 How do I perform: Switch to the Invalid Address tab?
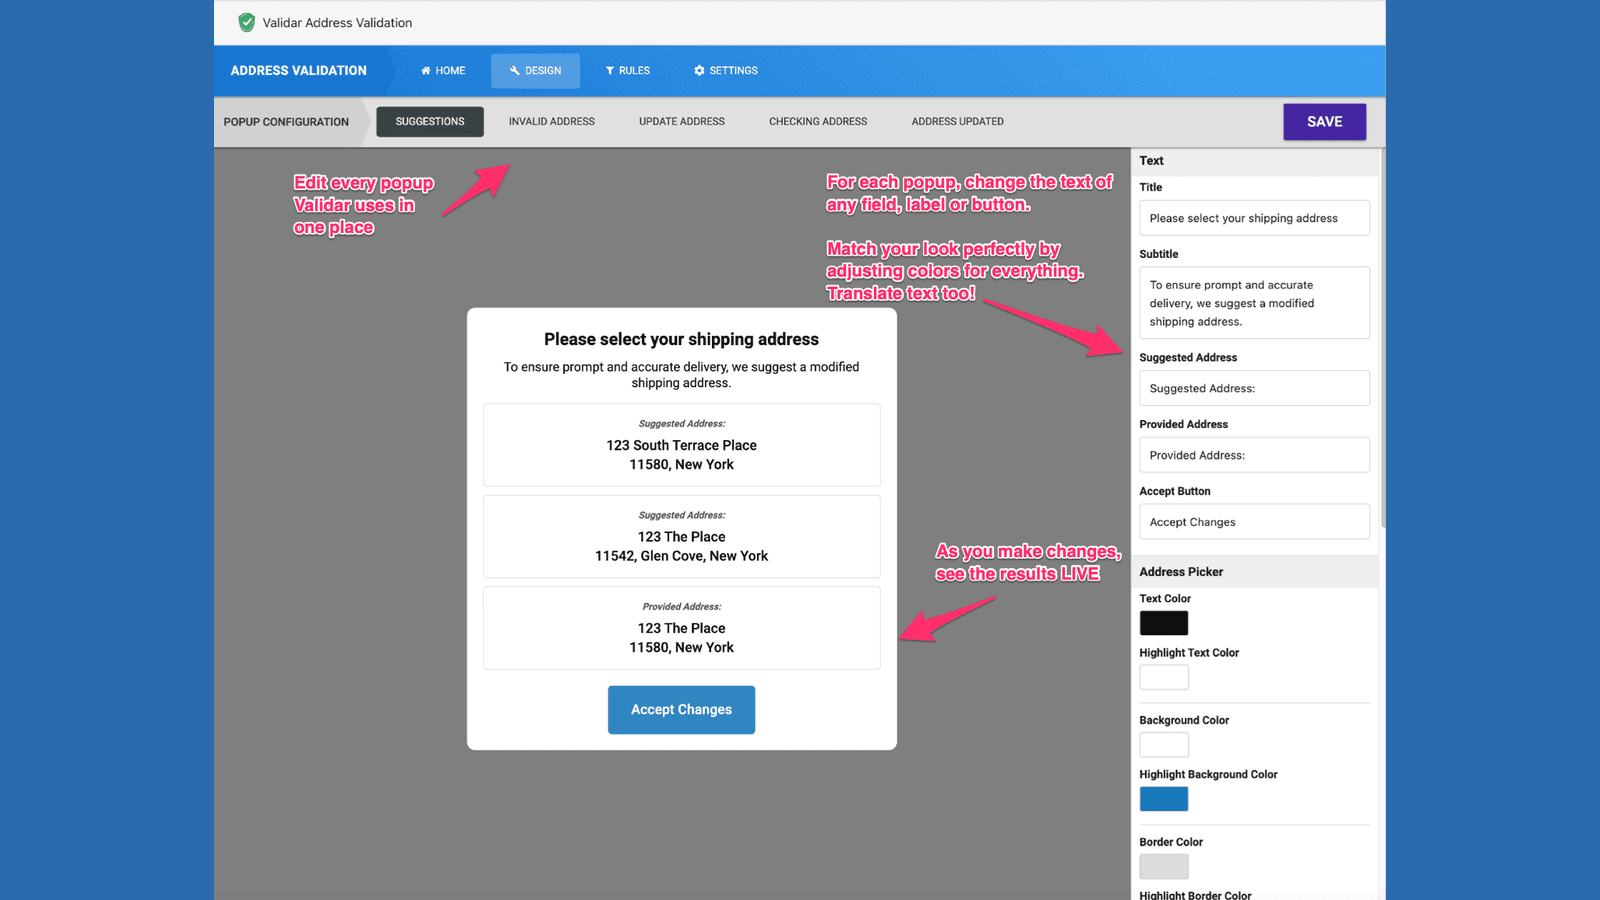pos(551,121)
